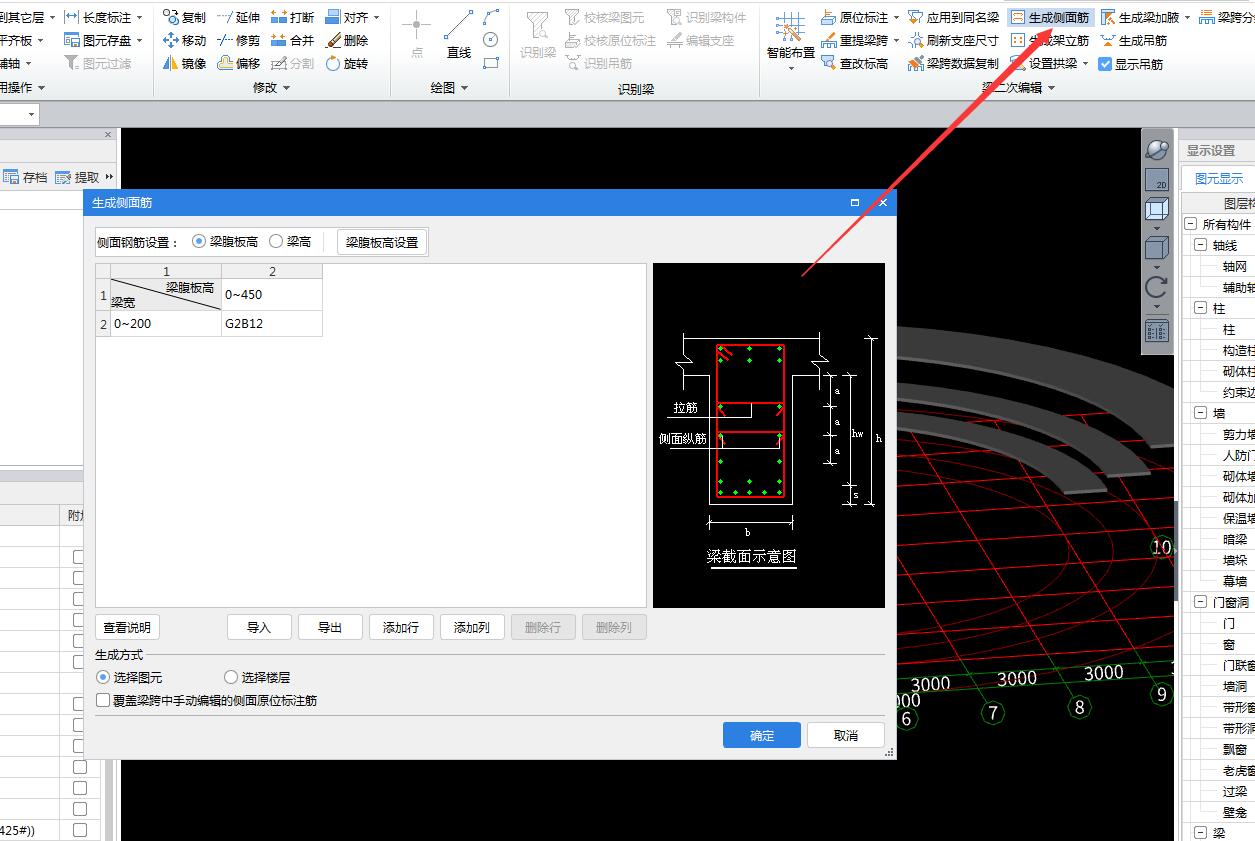Click 生成侧面筋 toolbar button

pos(1050,17)
